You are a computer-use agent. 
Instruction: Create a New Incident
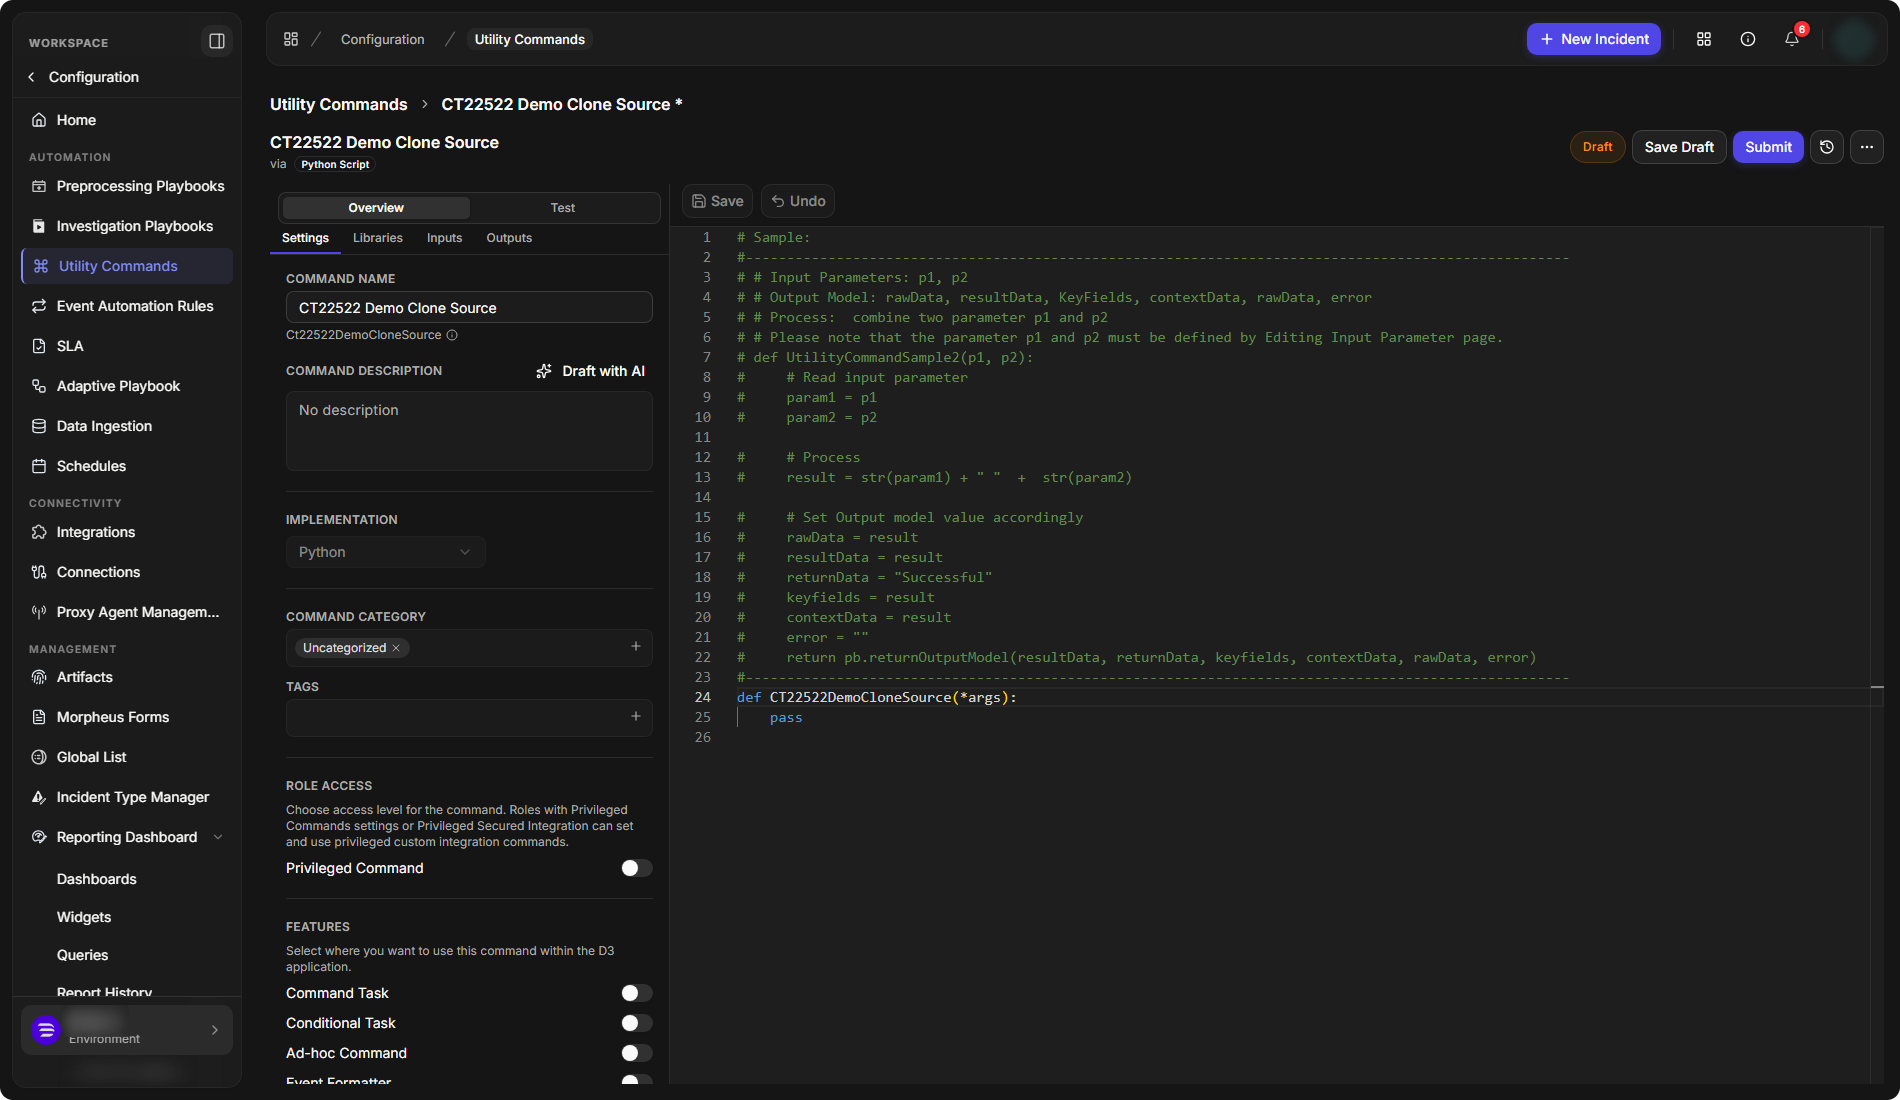[1594, 39]
